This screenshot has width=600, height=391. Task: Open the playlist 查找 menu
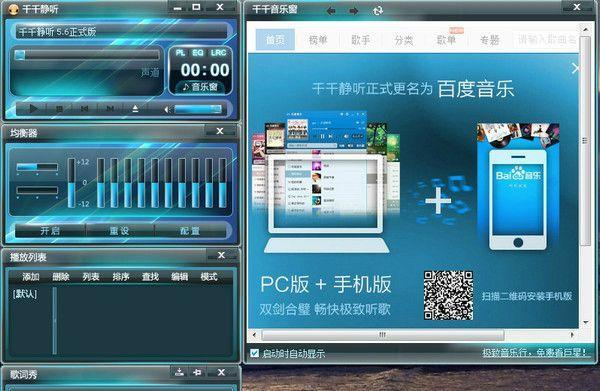click(x=150, y=277)
